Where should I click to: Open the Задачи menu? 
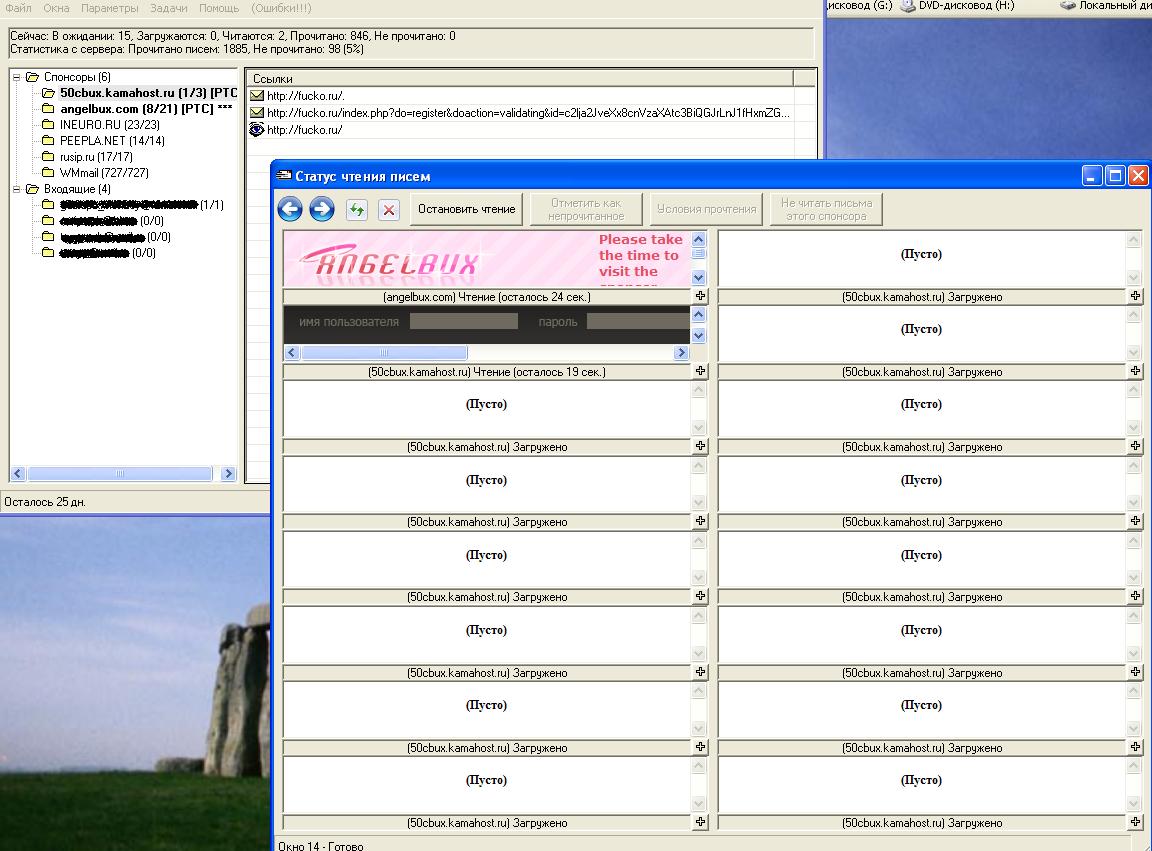[168, 8]
